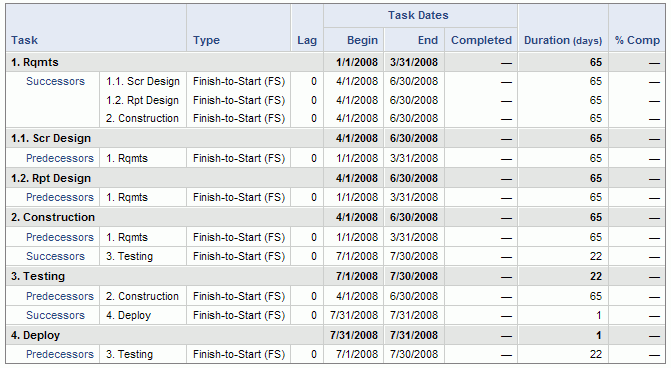Screen dimensions: 671x368
Task: Select the 3. Testing task group row
Action: 336,276
